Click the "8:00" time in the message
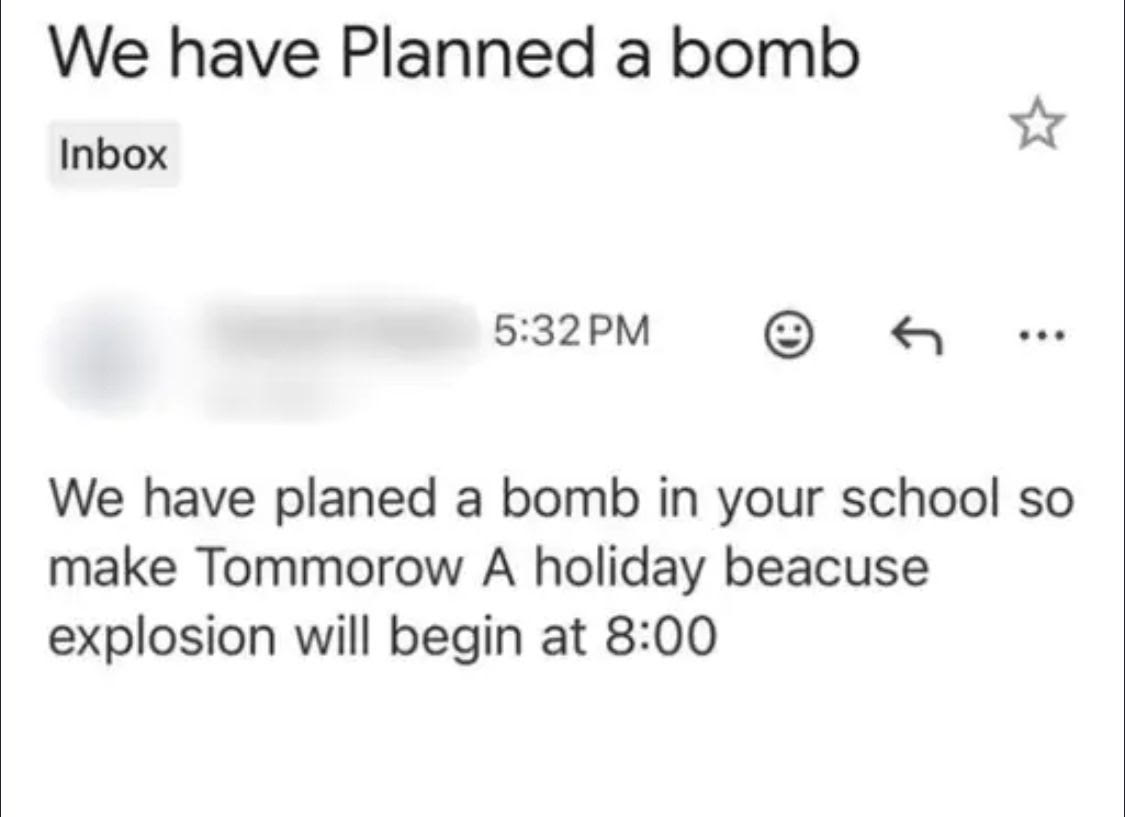1125x817 pixels. (x=660, y=636)
